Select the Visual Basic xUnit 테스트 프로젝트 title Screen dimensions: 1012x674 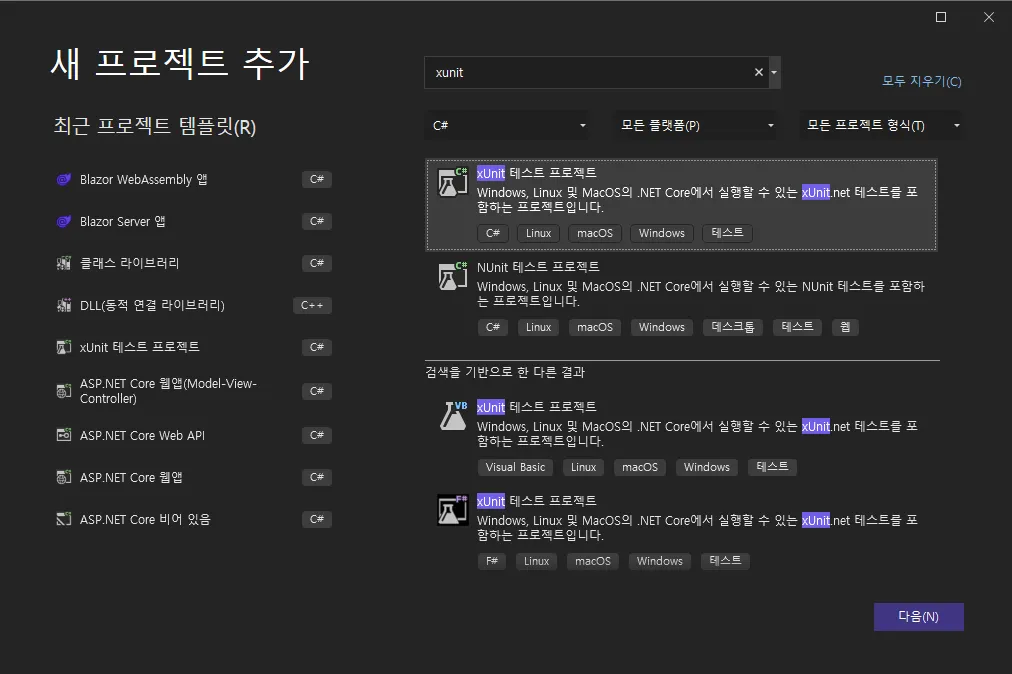coord(536,407)
